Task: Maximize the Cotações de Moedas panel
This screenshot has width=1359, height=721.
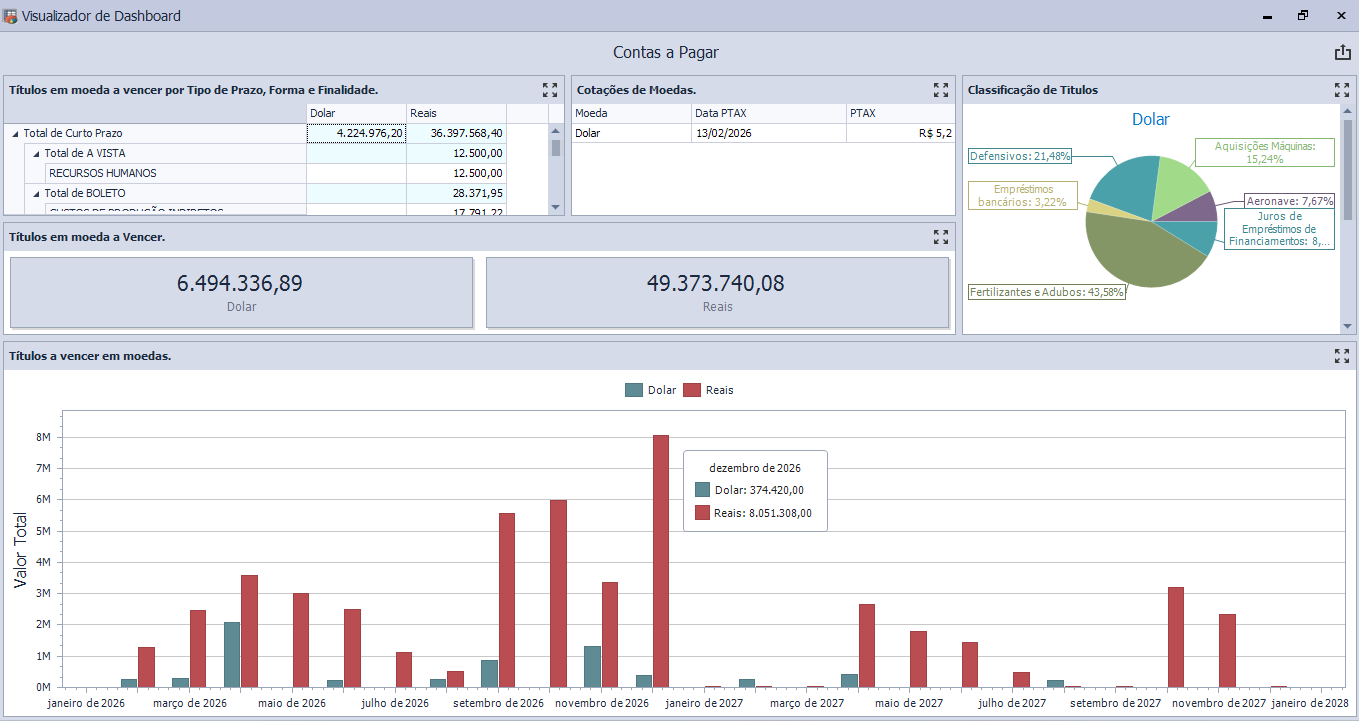Action: coord(940,89)
